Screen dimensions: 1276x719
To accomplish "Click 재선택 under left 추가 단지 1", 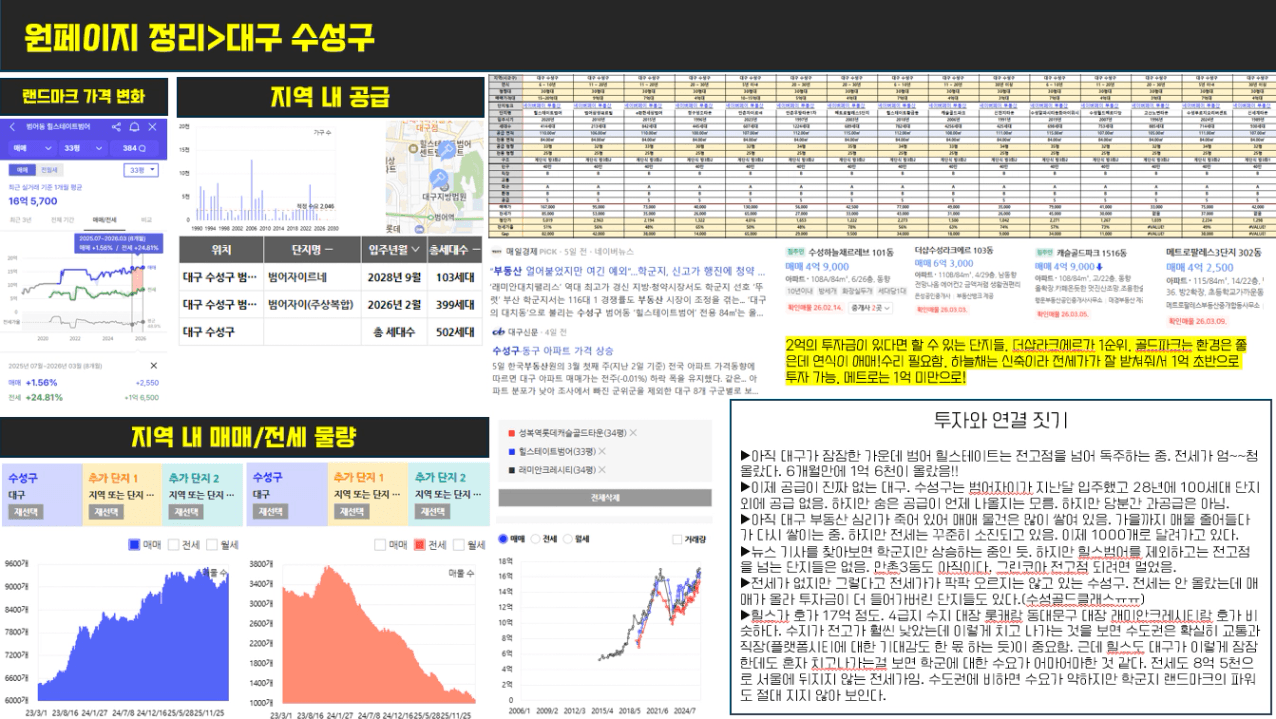I will (x=104, y=511).
